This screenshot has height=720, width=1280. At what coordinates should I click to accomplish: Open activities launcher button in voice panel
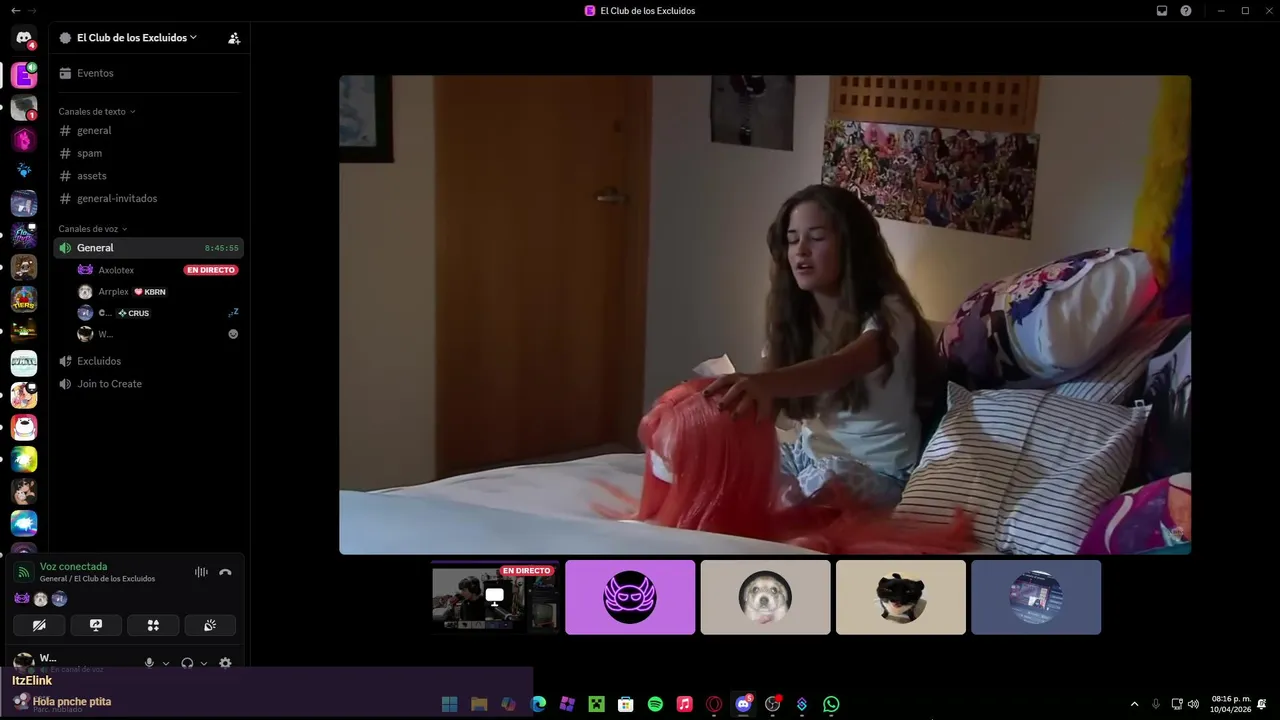click(x=153, y=625)
